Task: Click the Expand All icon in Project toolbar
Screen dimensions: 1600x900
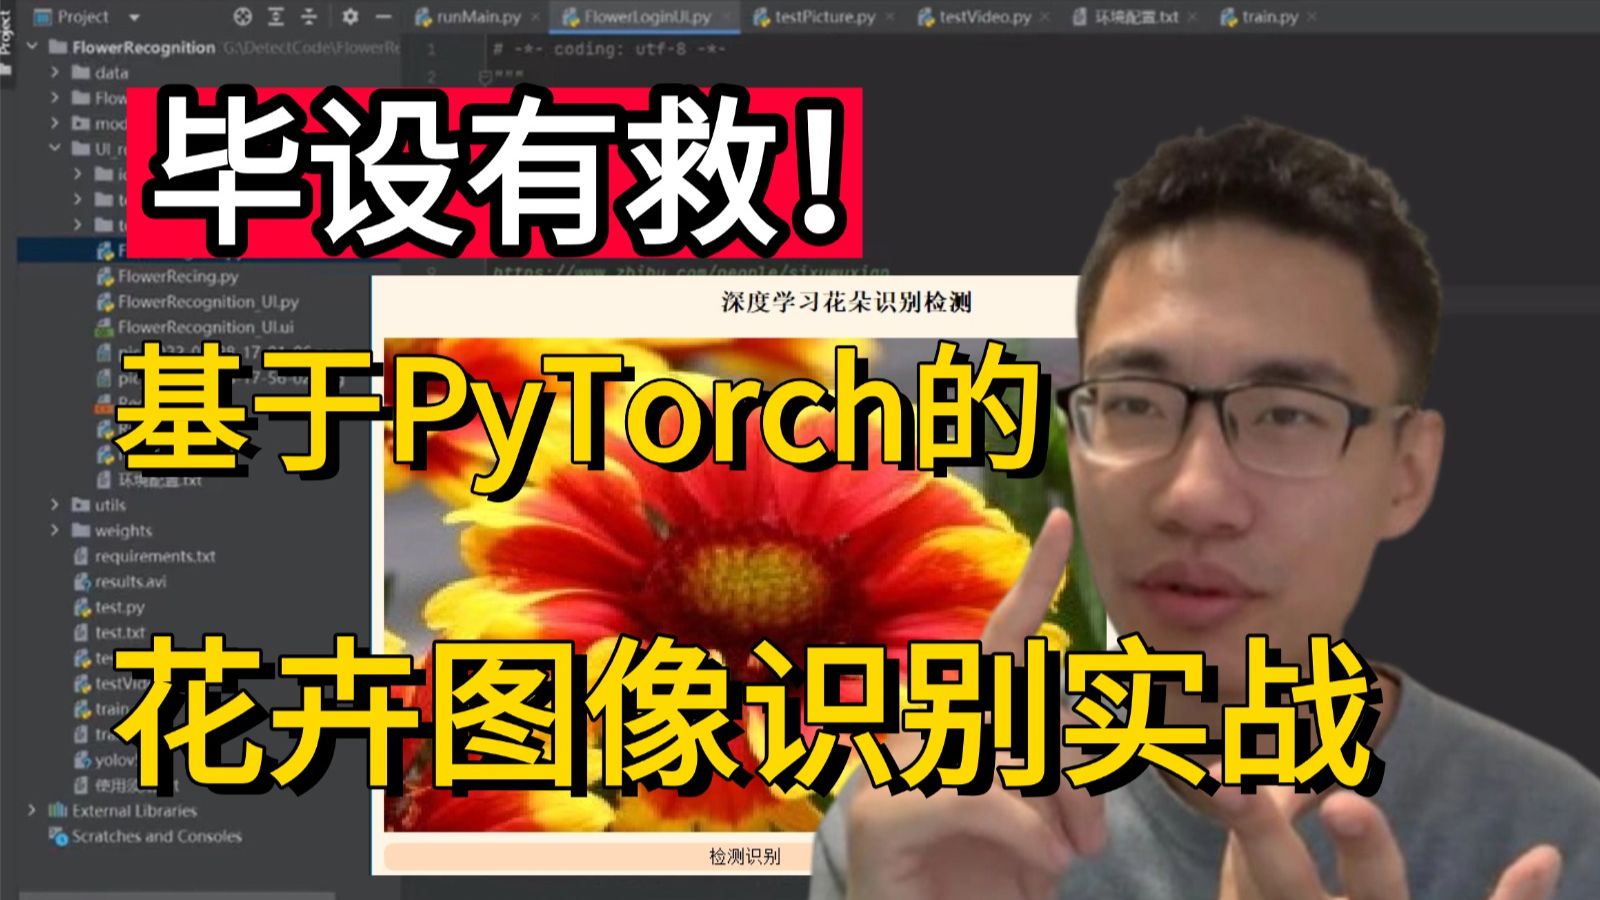Action: pos(276,17)
